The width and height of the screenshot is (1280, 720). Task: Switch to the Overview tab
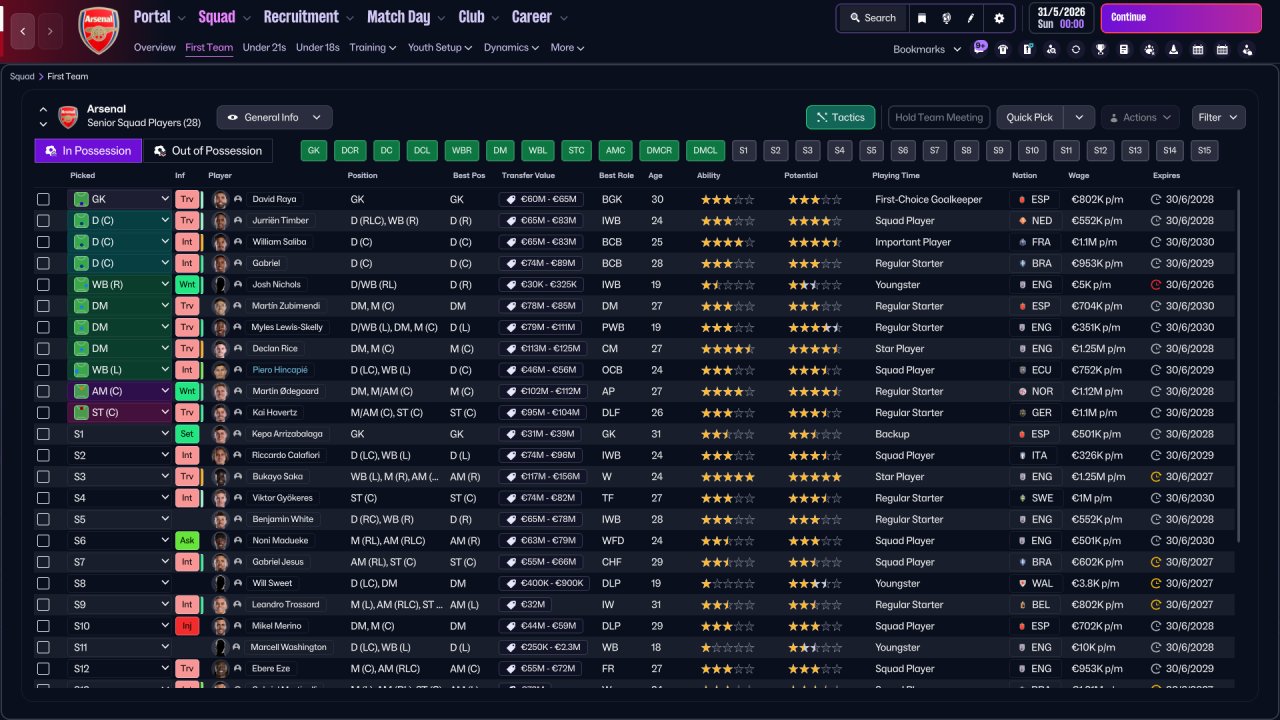[x=155, y=47]
